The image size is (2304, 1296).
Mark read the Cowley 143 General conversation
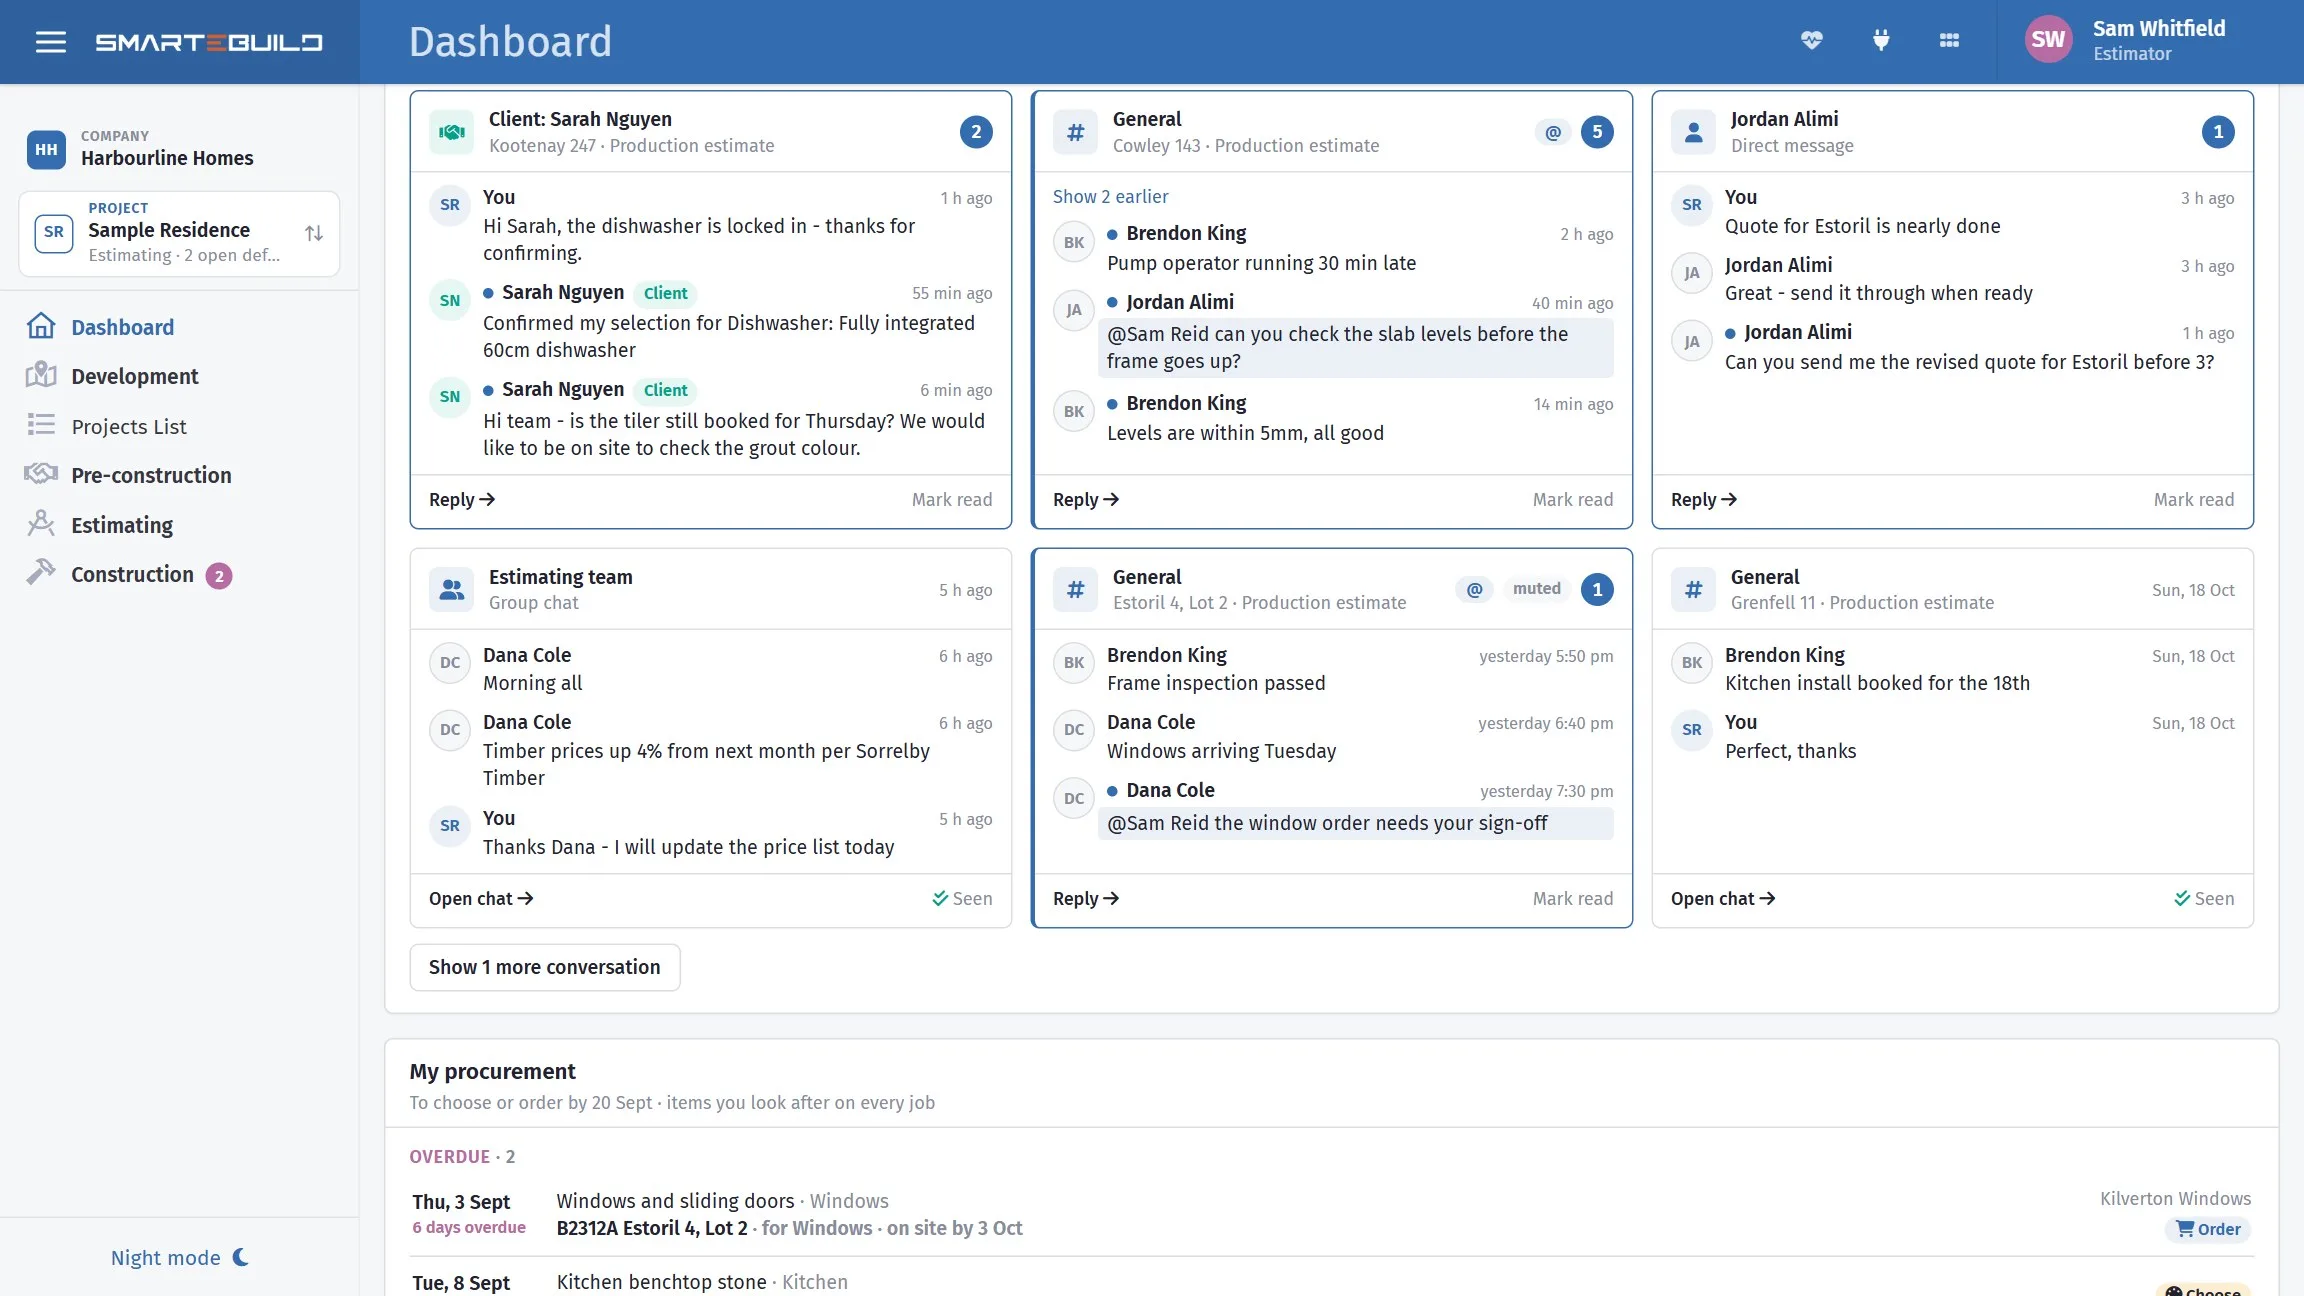tap(1573, 500)
